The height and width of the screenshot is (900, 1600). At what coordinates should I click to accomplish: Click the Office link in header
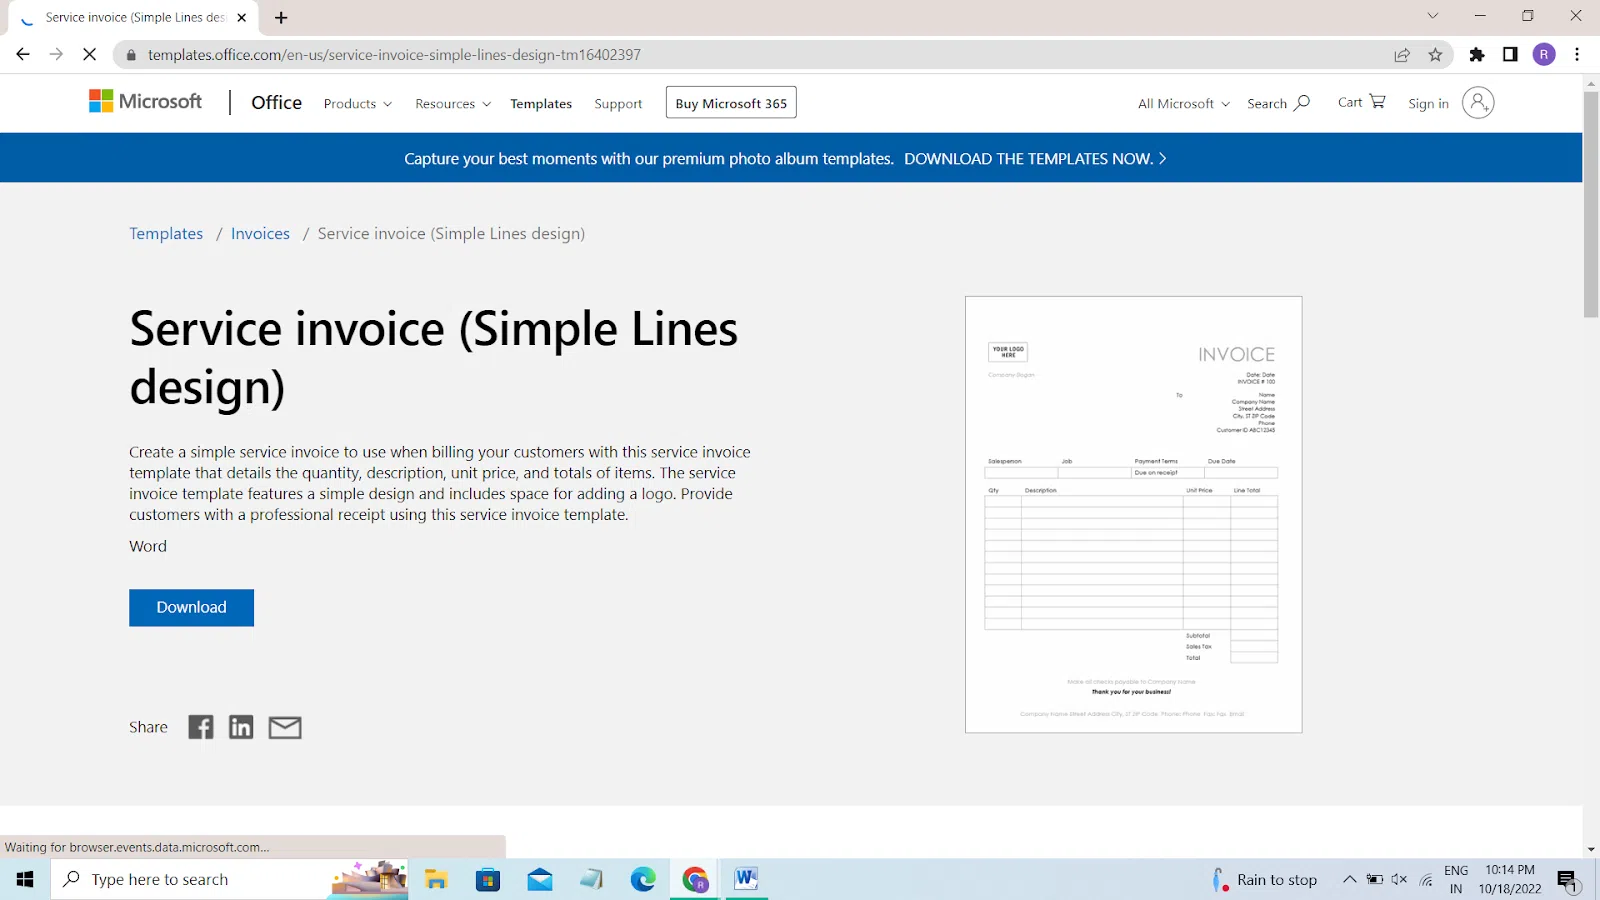[x=277, y=102]
